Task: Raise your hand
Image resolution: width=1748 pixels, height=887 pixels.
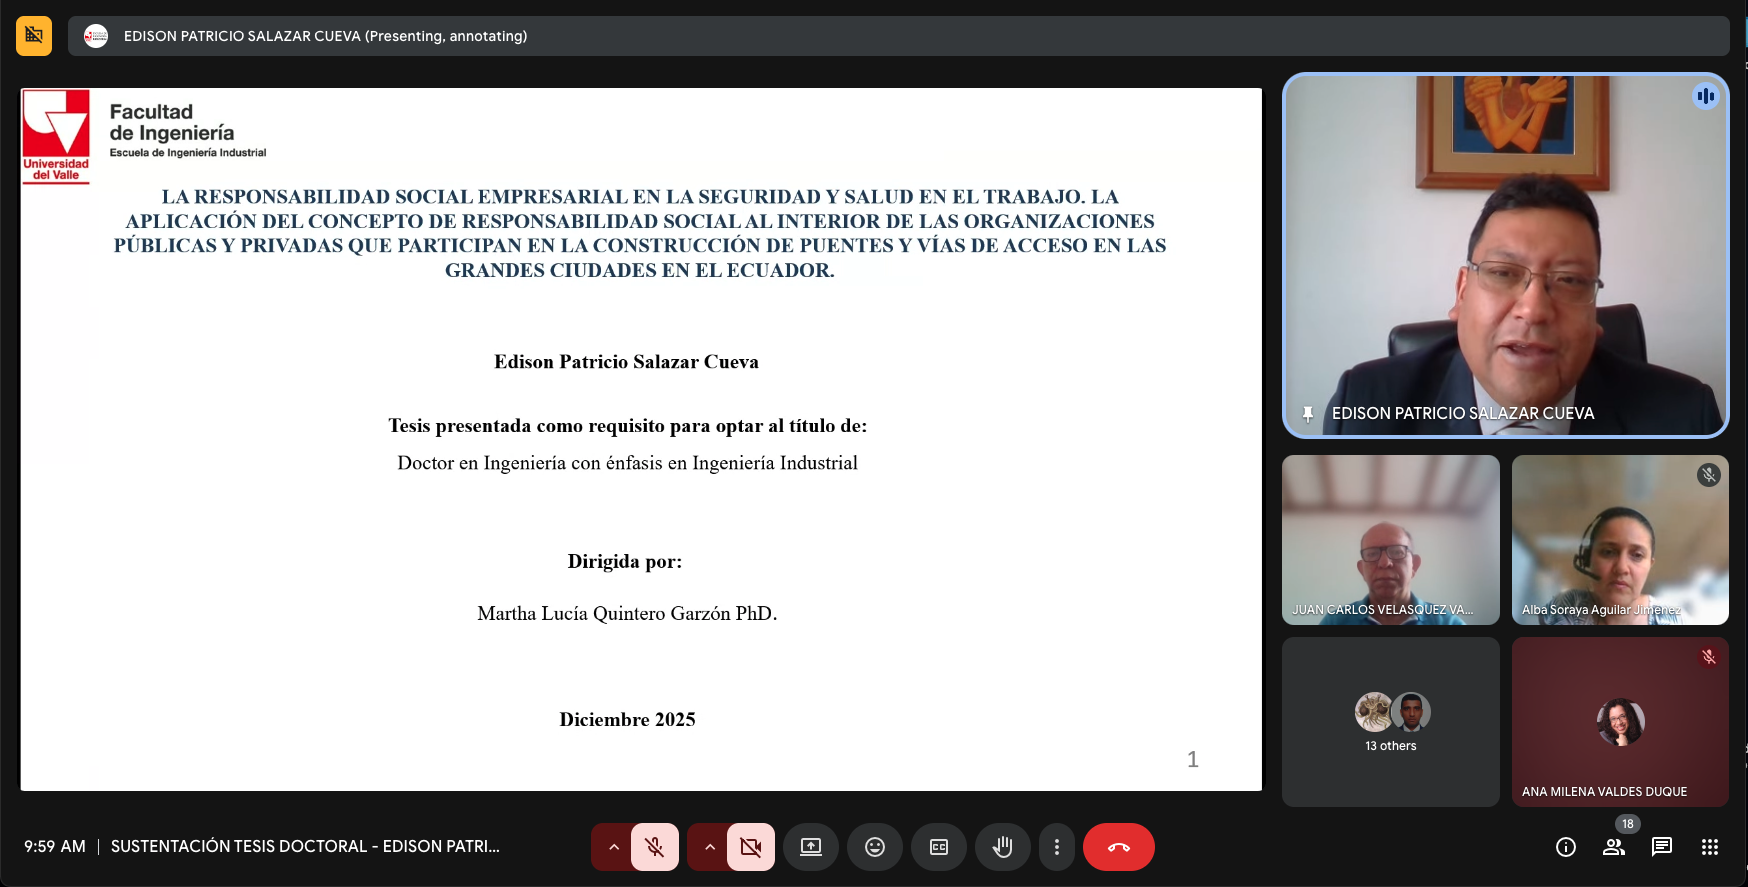Action: (x=1003, y=847)
